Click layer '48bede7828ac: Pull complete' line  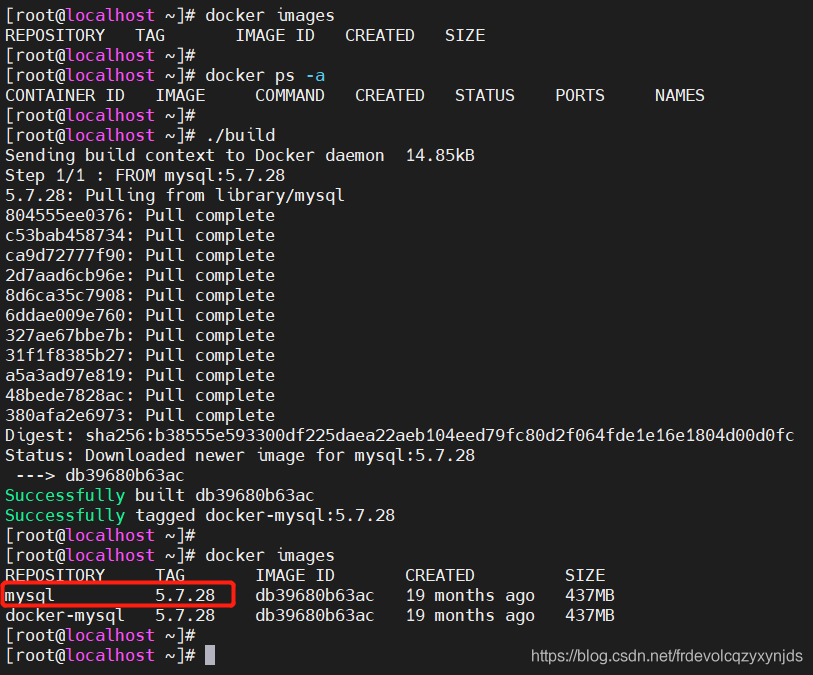[x=140, y=396]
